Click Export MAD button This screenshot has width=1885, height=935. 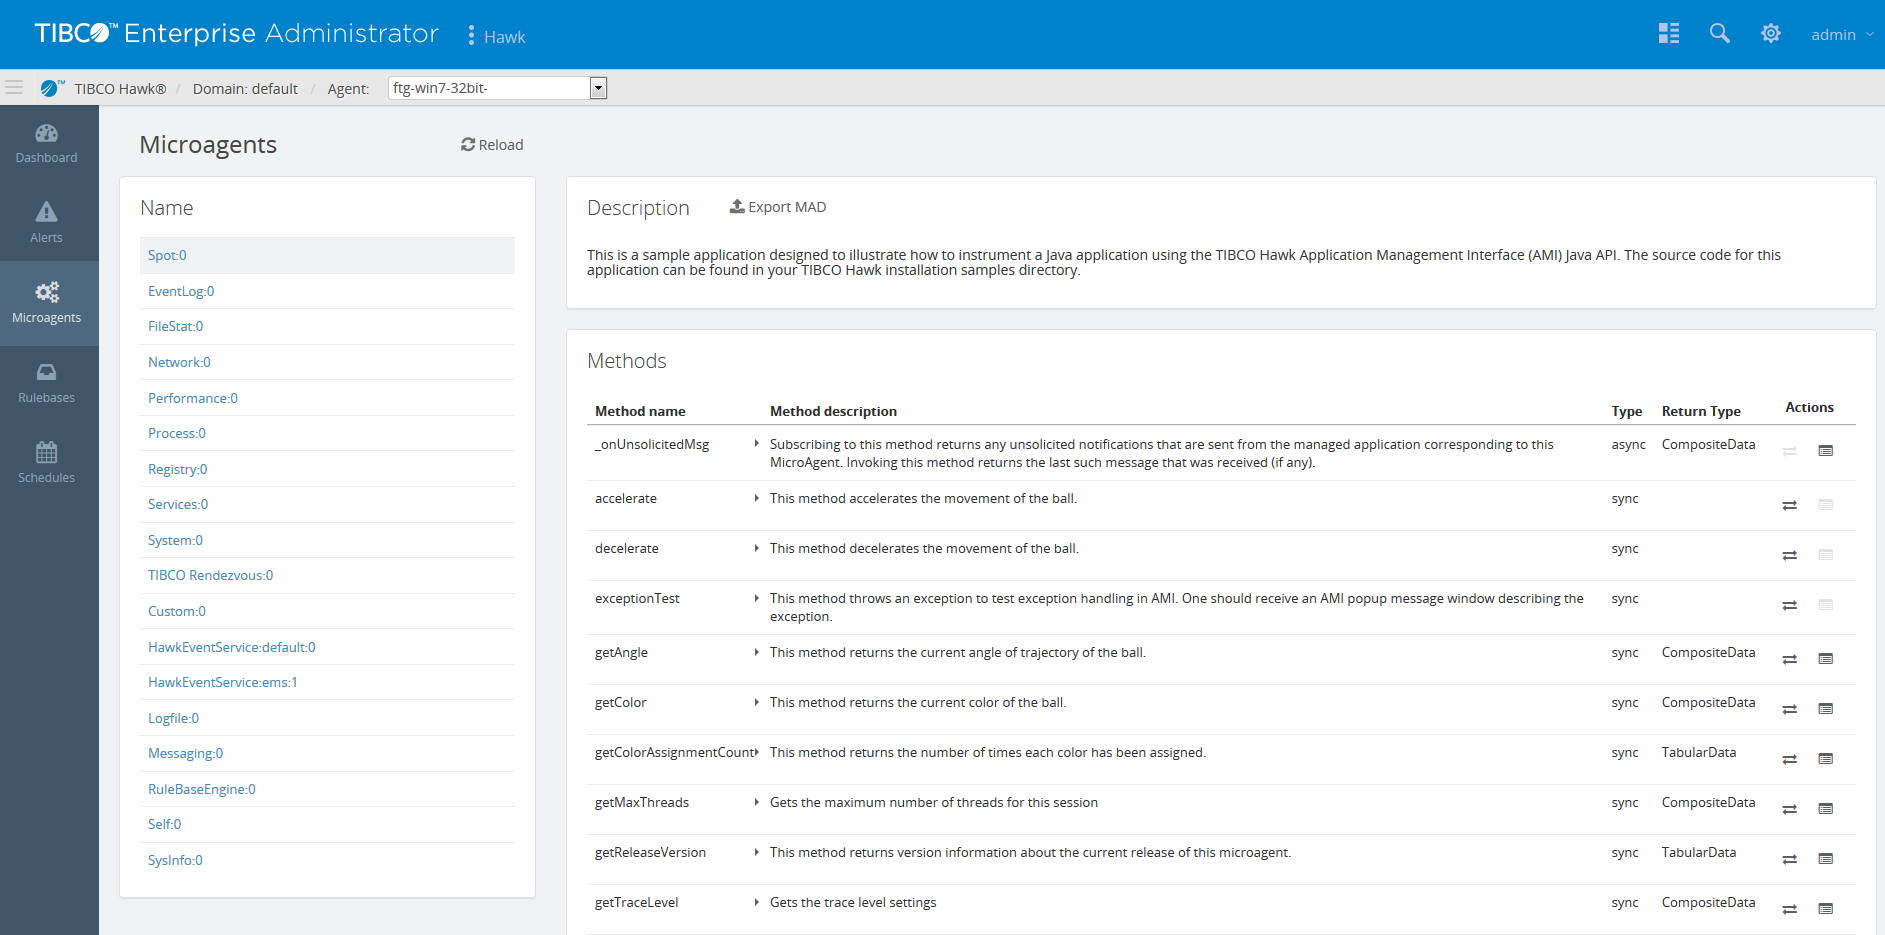click(x=778, y=207)
